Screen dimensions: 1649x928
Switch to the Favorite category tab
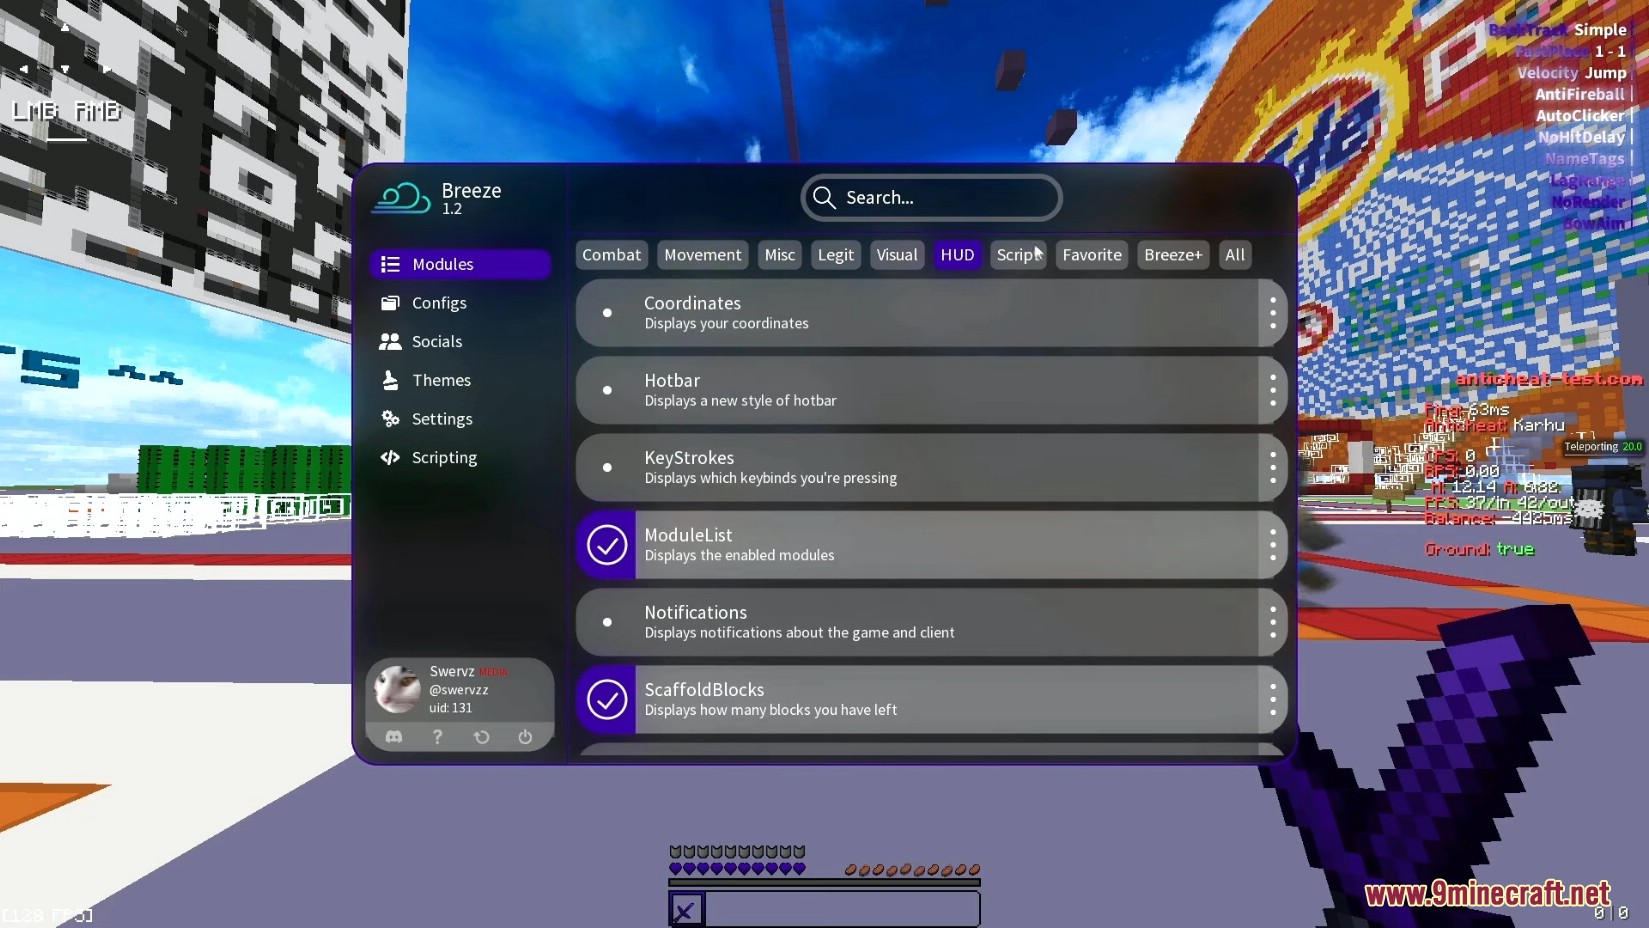(x=1092, y=255)
